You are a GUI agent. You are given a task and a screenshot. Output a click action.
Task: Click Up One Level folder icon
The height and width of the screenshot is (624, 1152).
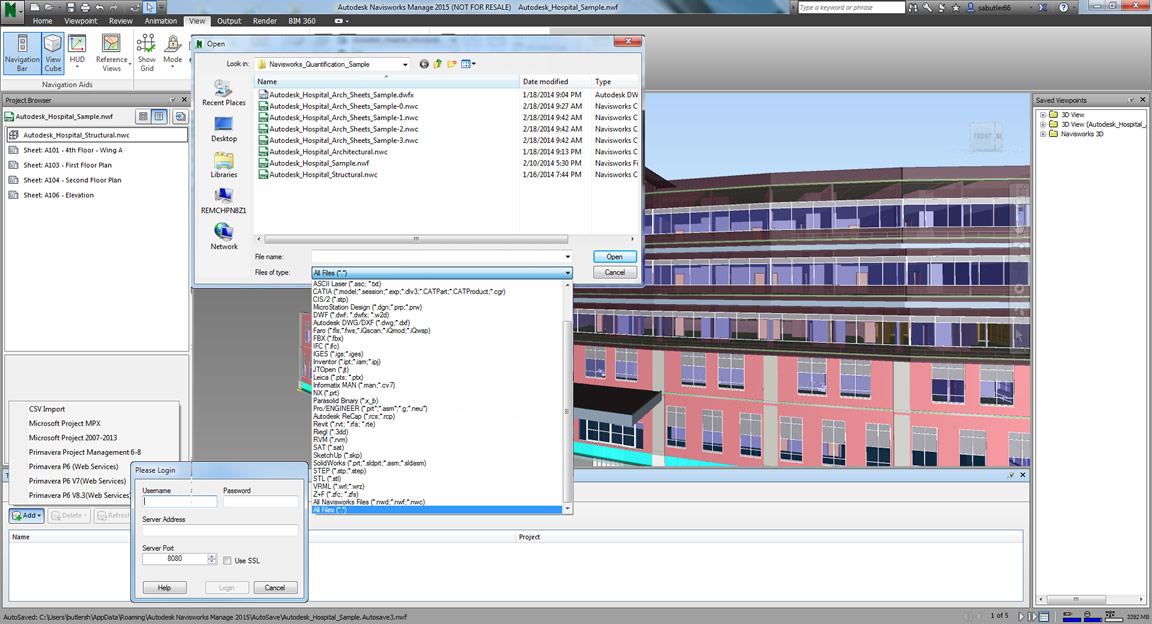(438, 64)
